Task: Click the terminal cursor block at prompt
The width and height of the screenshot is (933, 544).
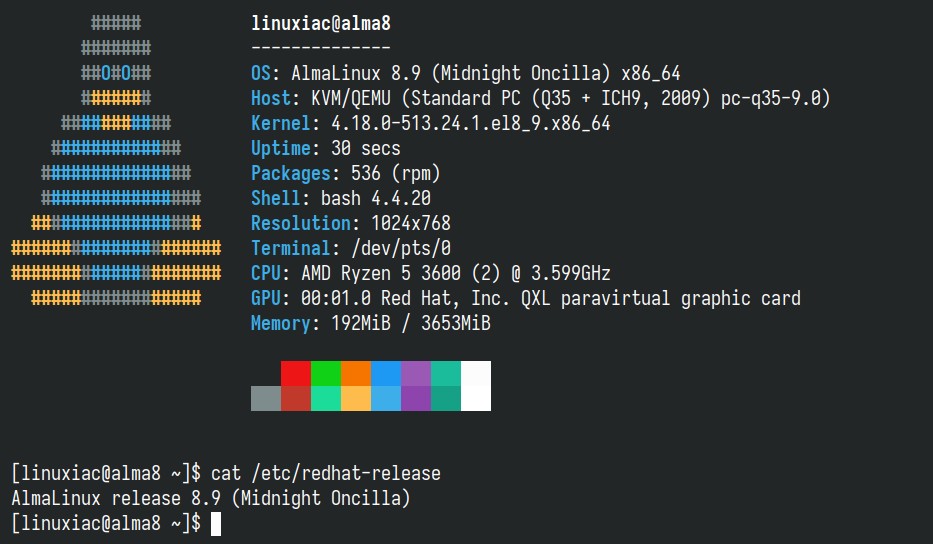Action: tap(216, 524)
